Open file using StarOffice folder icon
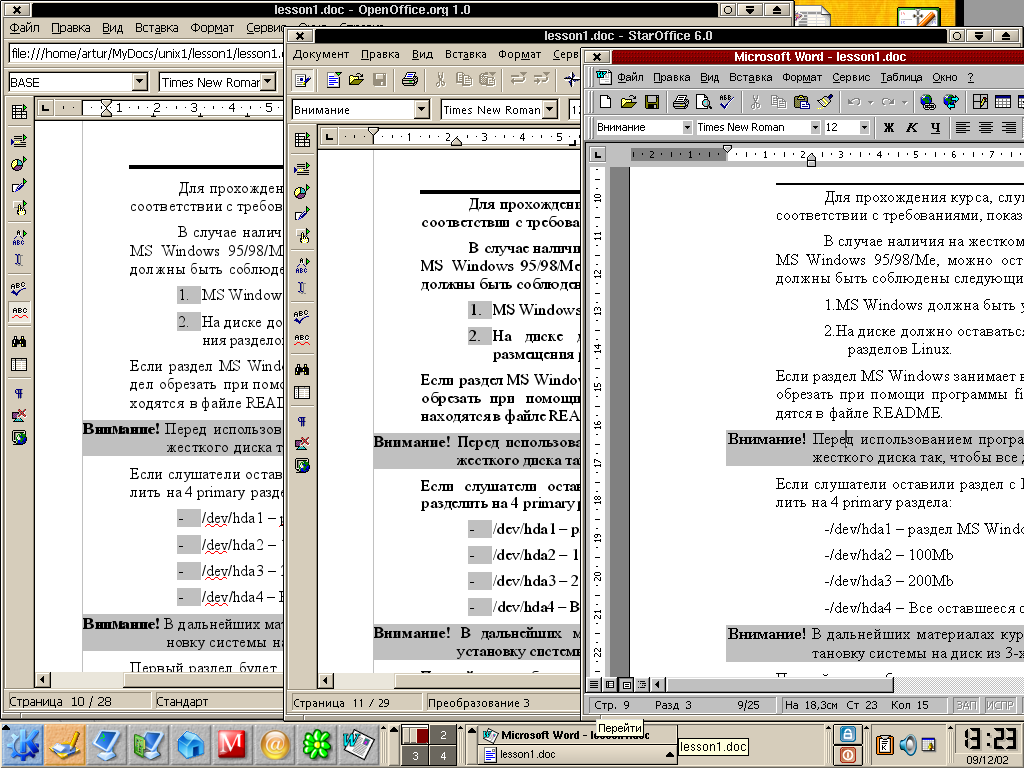This screenshot has width=1024, height=768. coord(356,80)
